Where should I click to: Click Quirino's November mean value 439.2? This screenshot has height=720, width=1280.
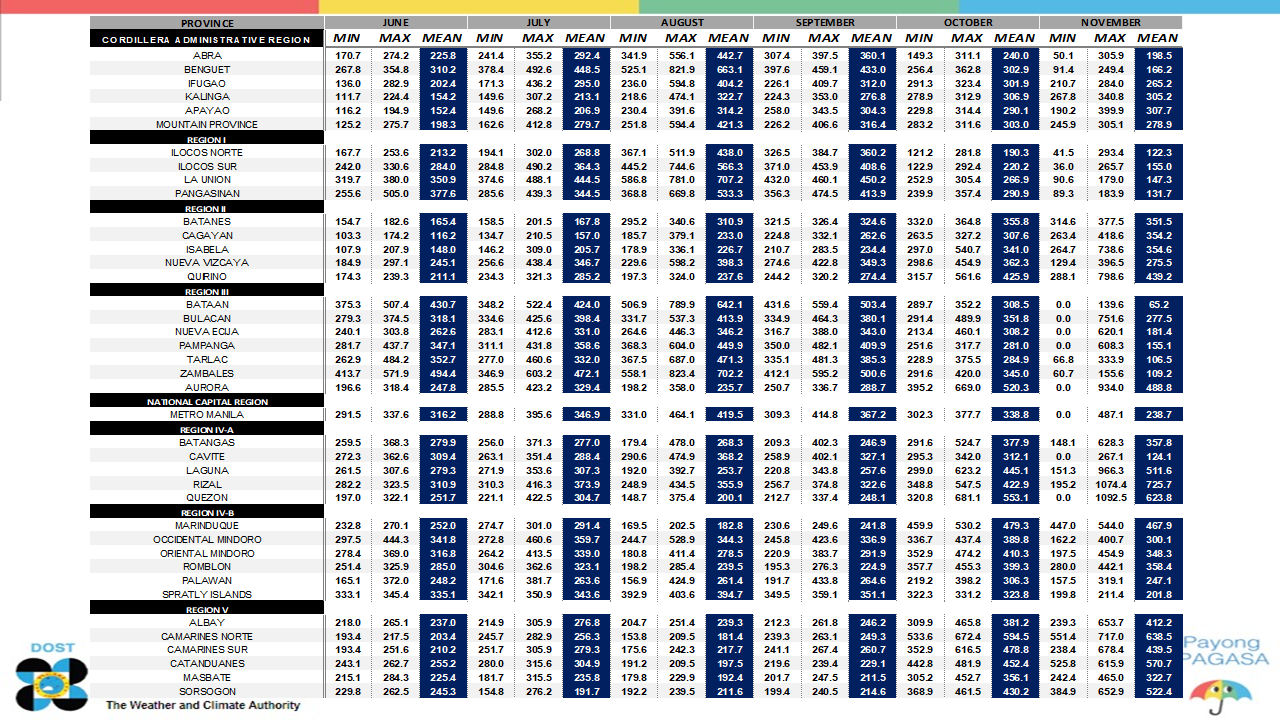(x=1158, y=277)
